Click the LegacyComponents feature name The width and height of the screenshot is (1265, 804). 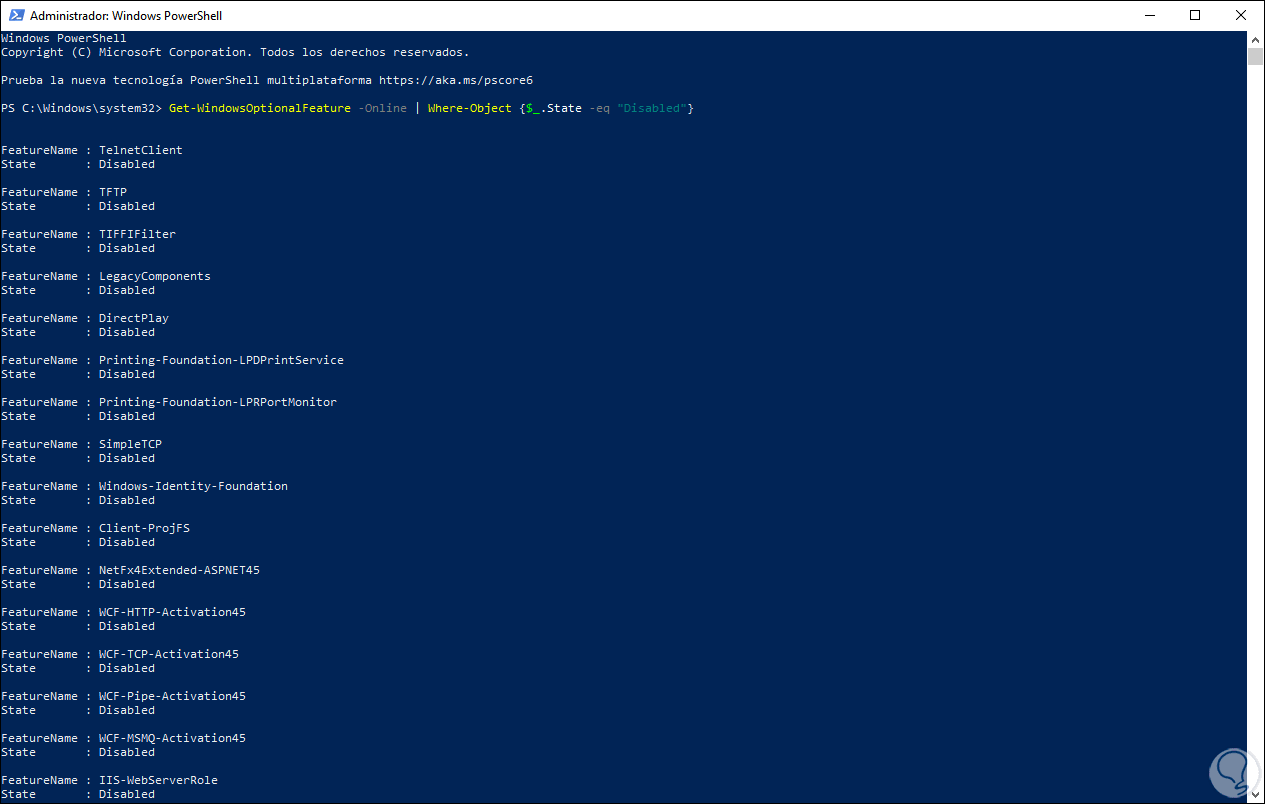pyautogui.click(x=154, y=276)
